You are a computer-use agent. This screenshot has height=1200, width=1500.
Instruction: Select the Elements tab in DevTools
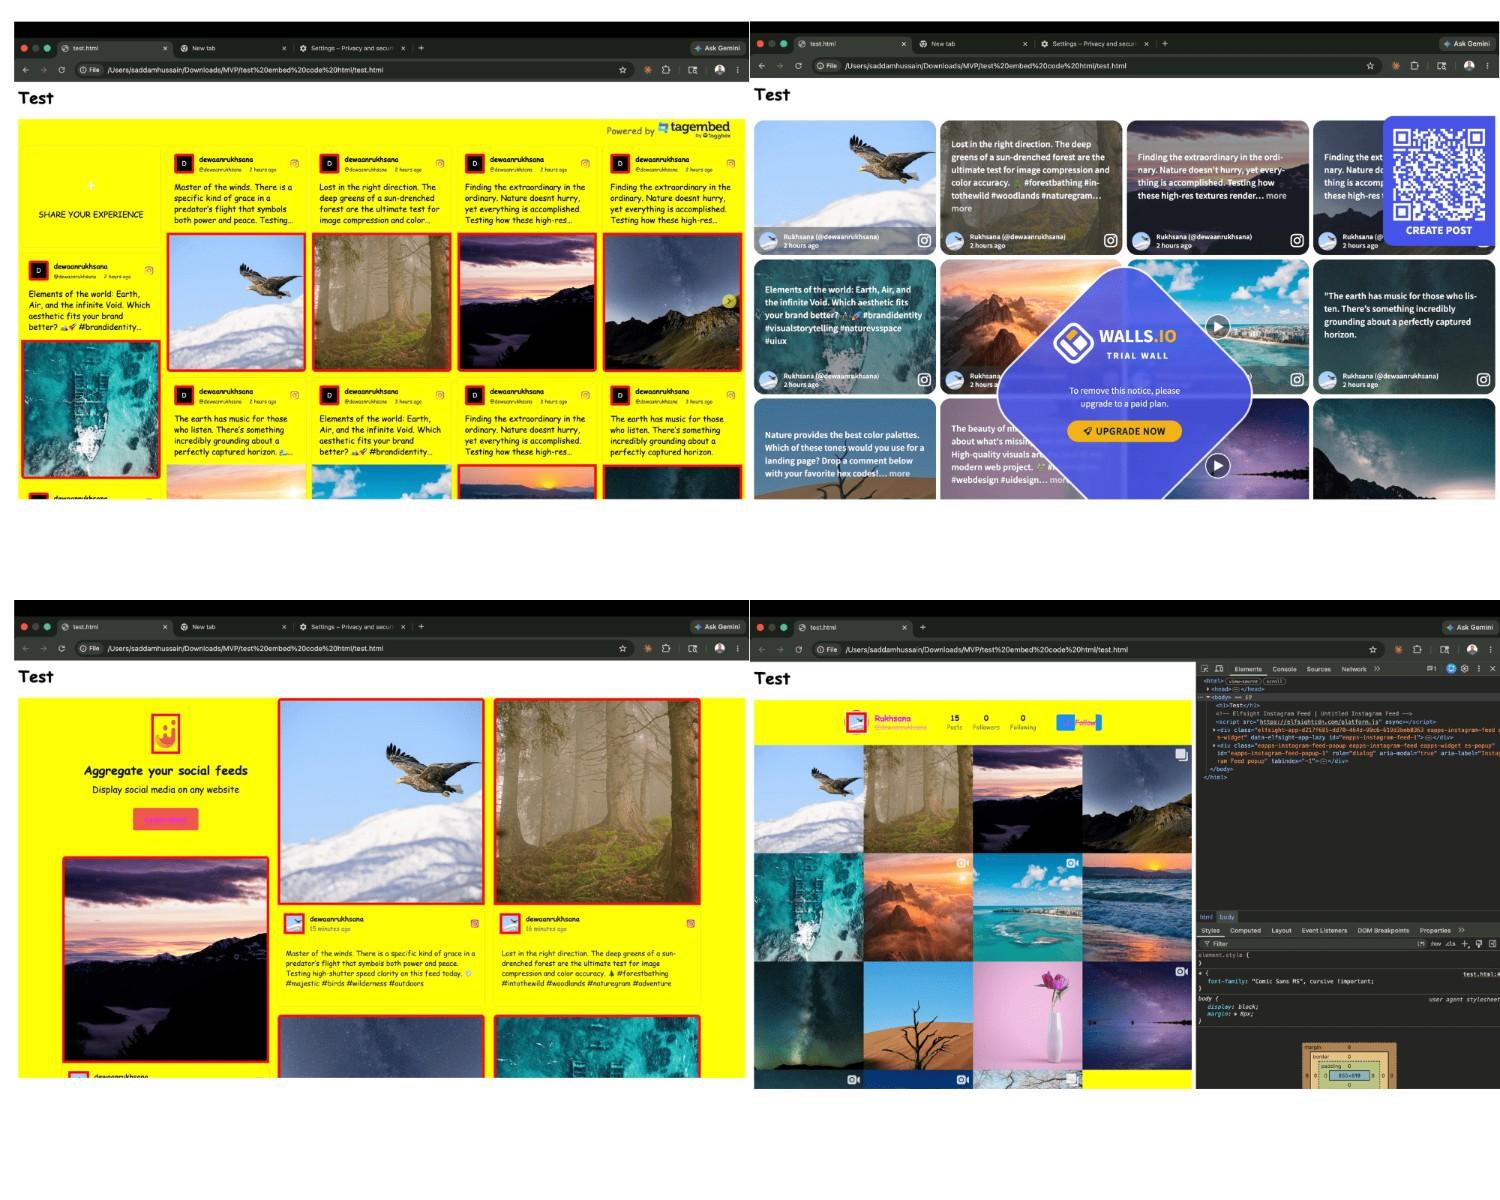click(1248, 669)
